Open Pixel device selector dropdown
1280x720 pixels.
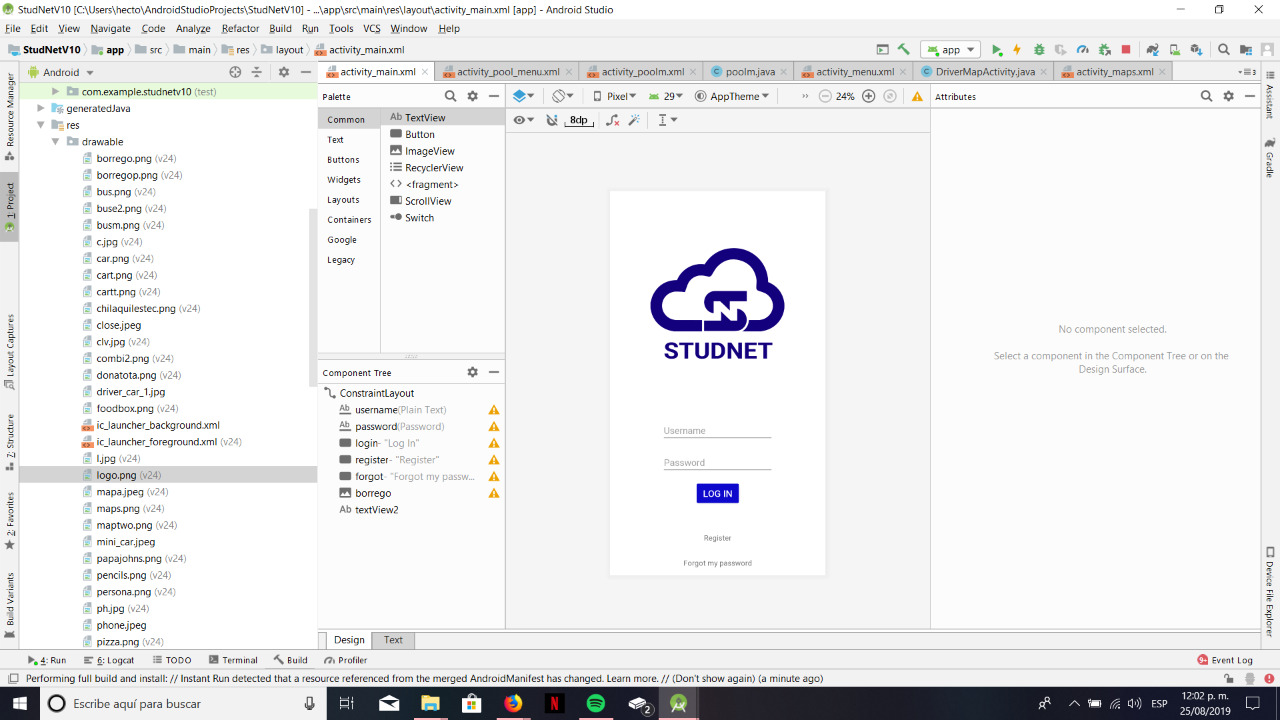(615, 96)
